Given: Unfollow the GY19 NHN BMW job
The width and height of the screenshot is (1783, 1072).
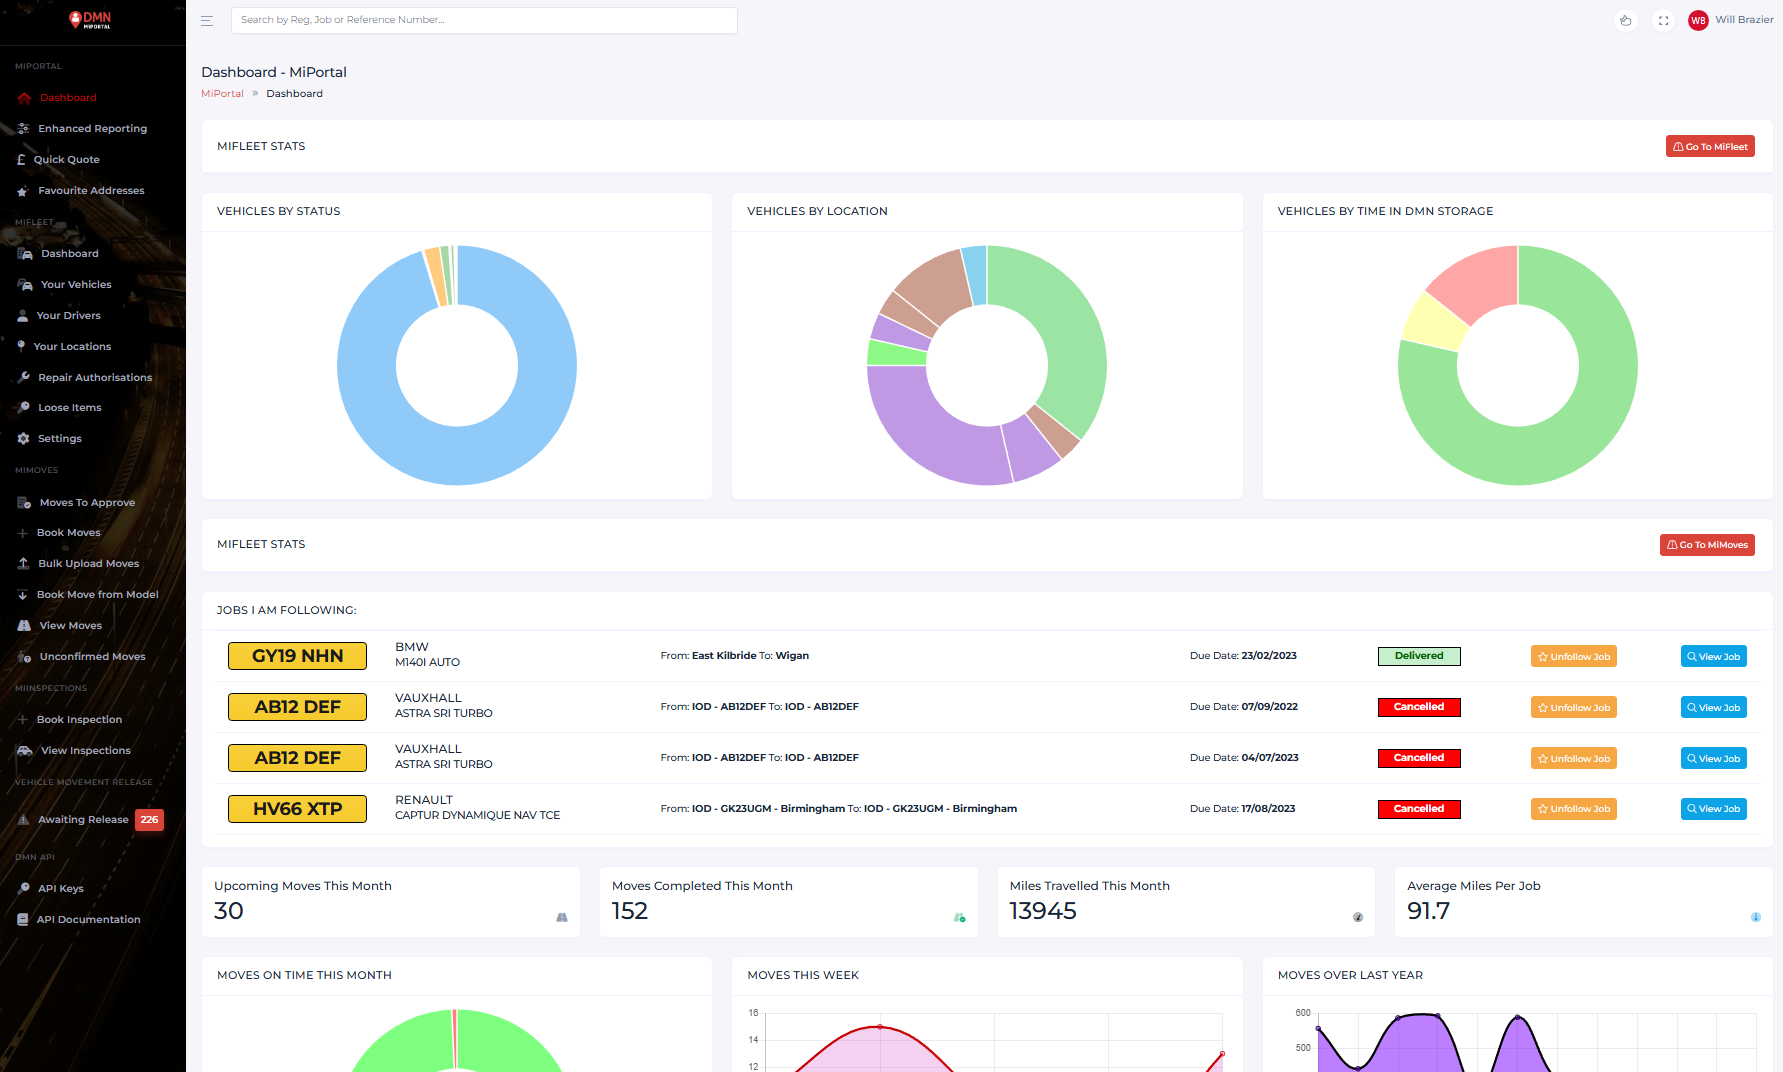Looking at the screenshot, I should click(1573, 657).
